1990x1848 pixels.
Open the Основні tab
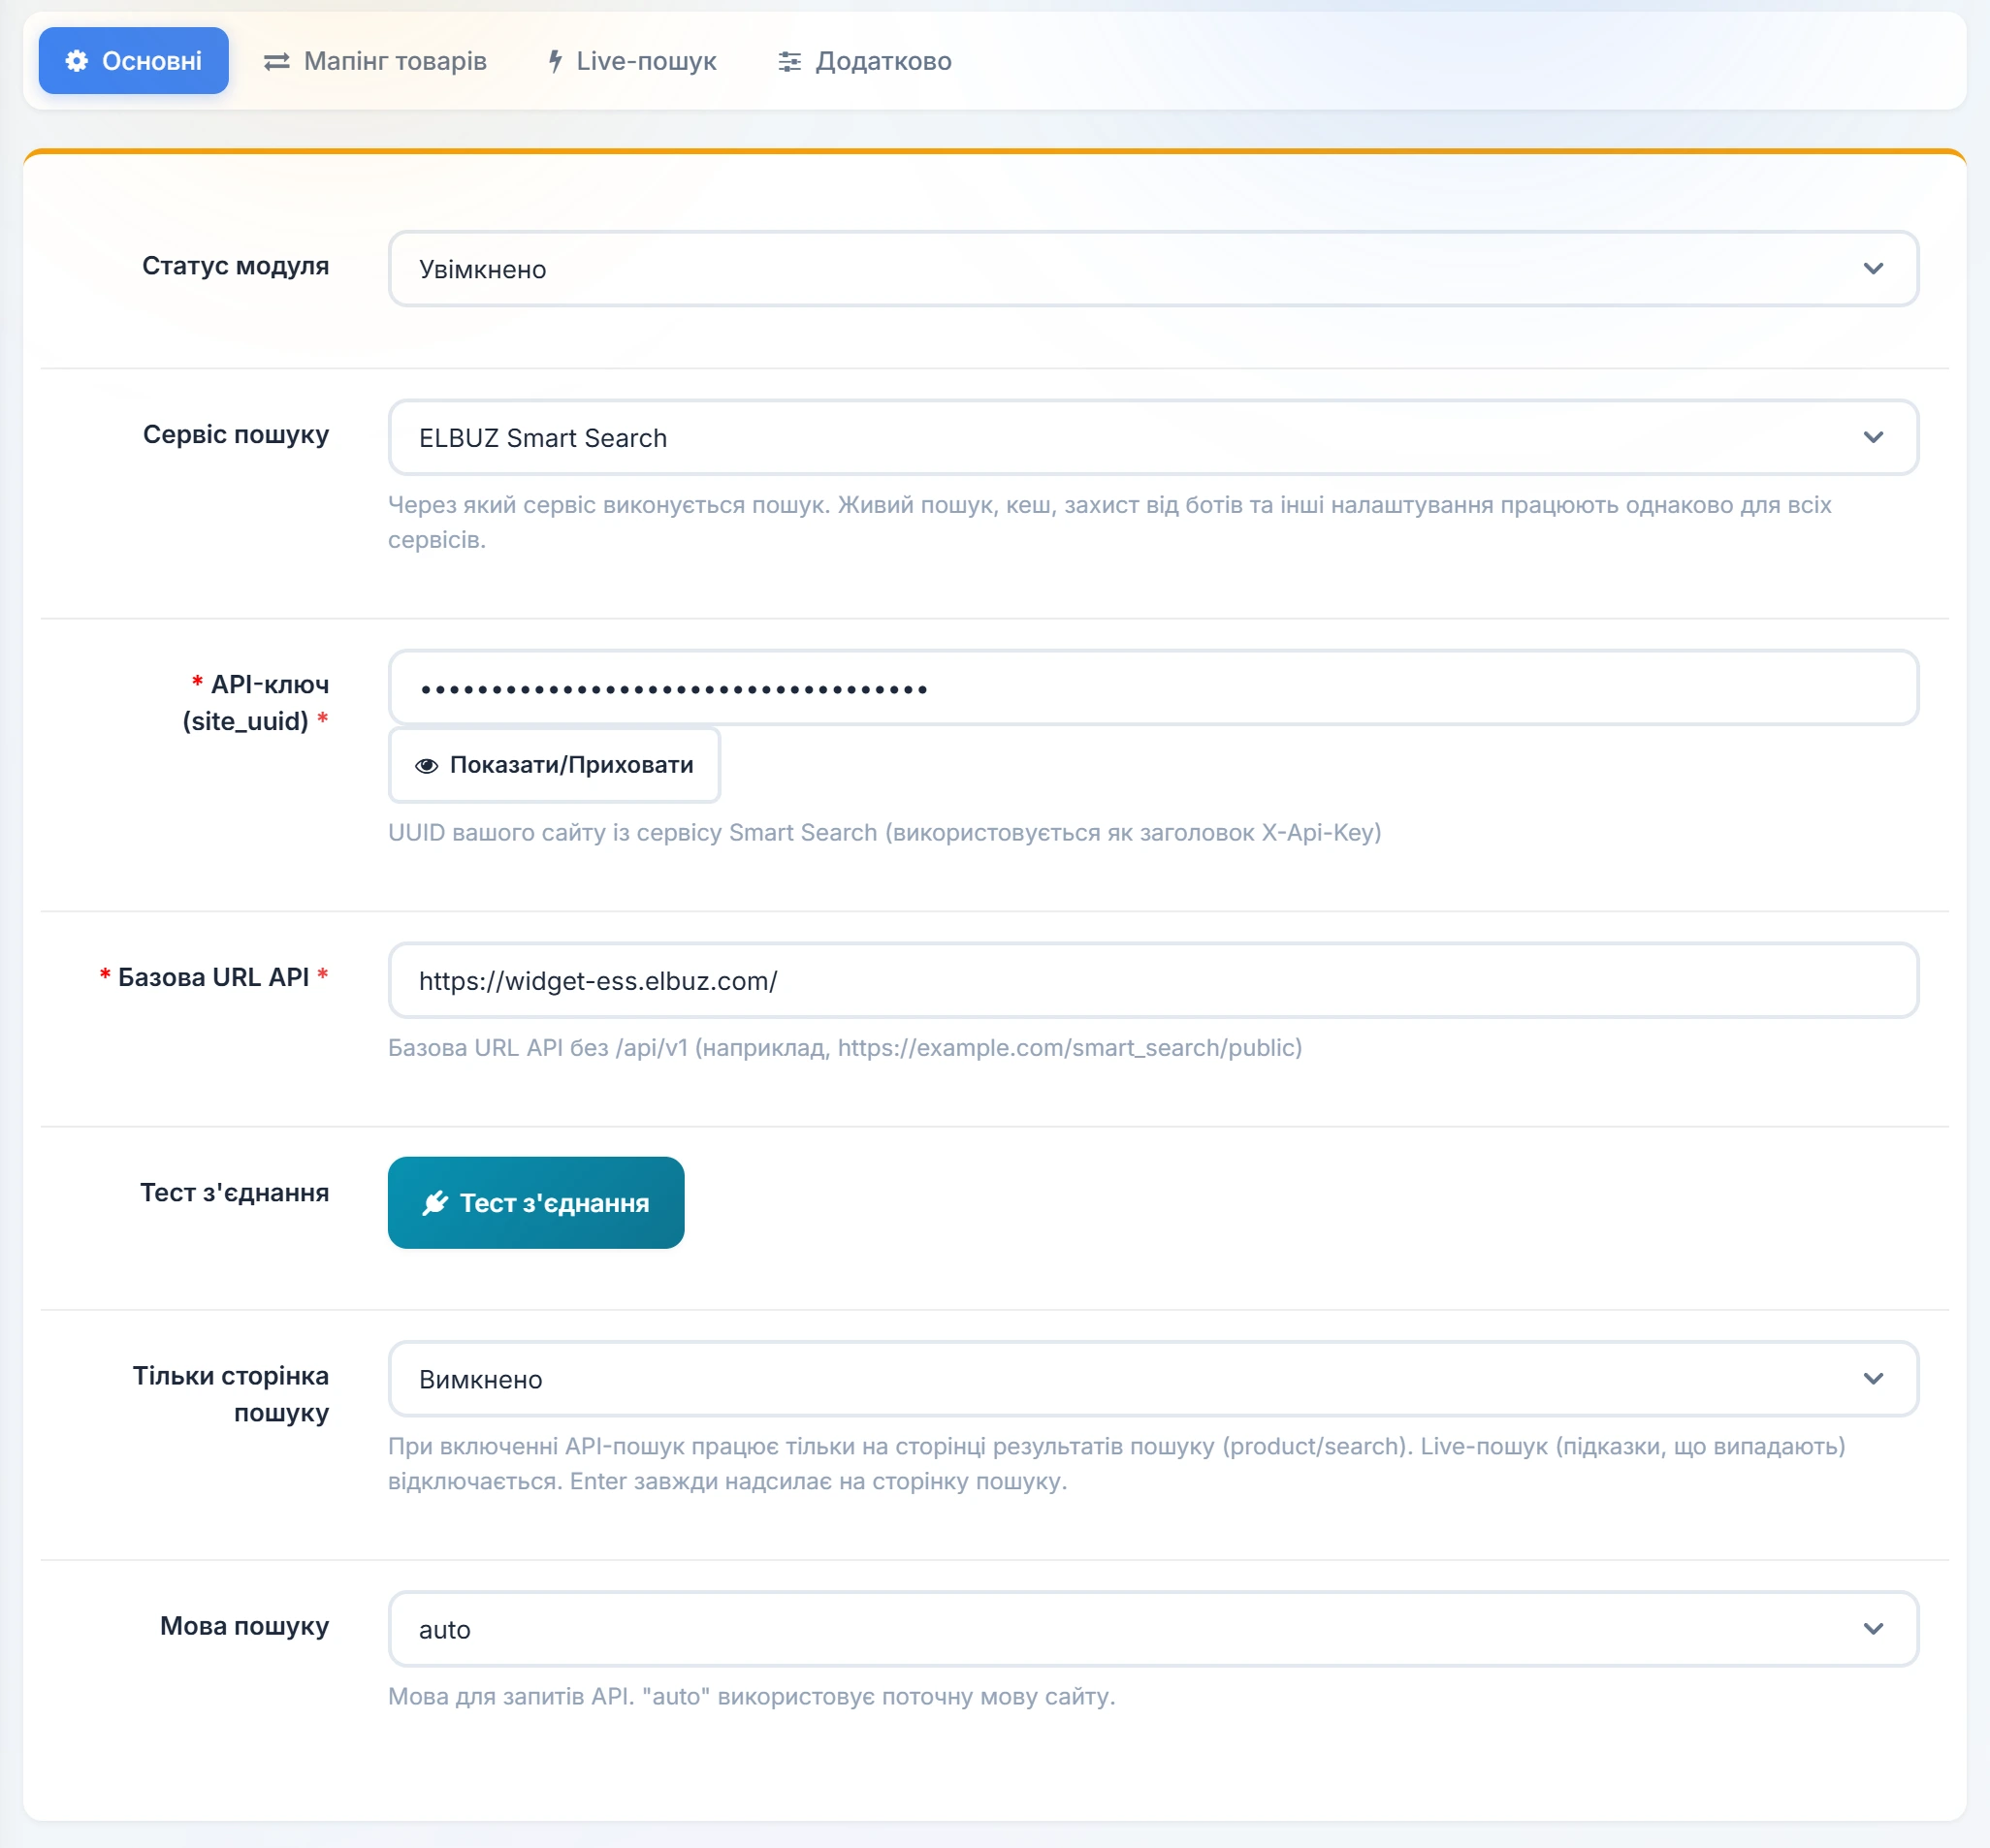tap(133, 61)
